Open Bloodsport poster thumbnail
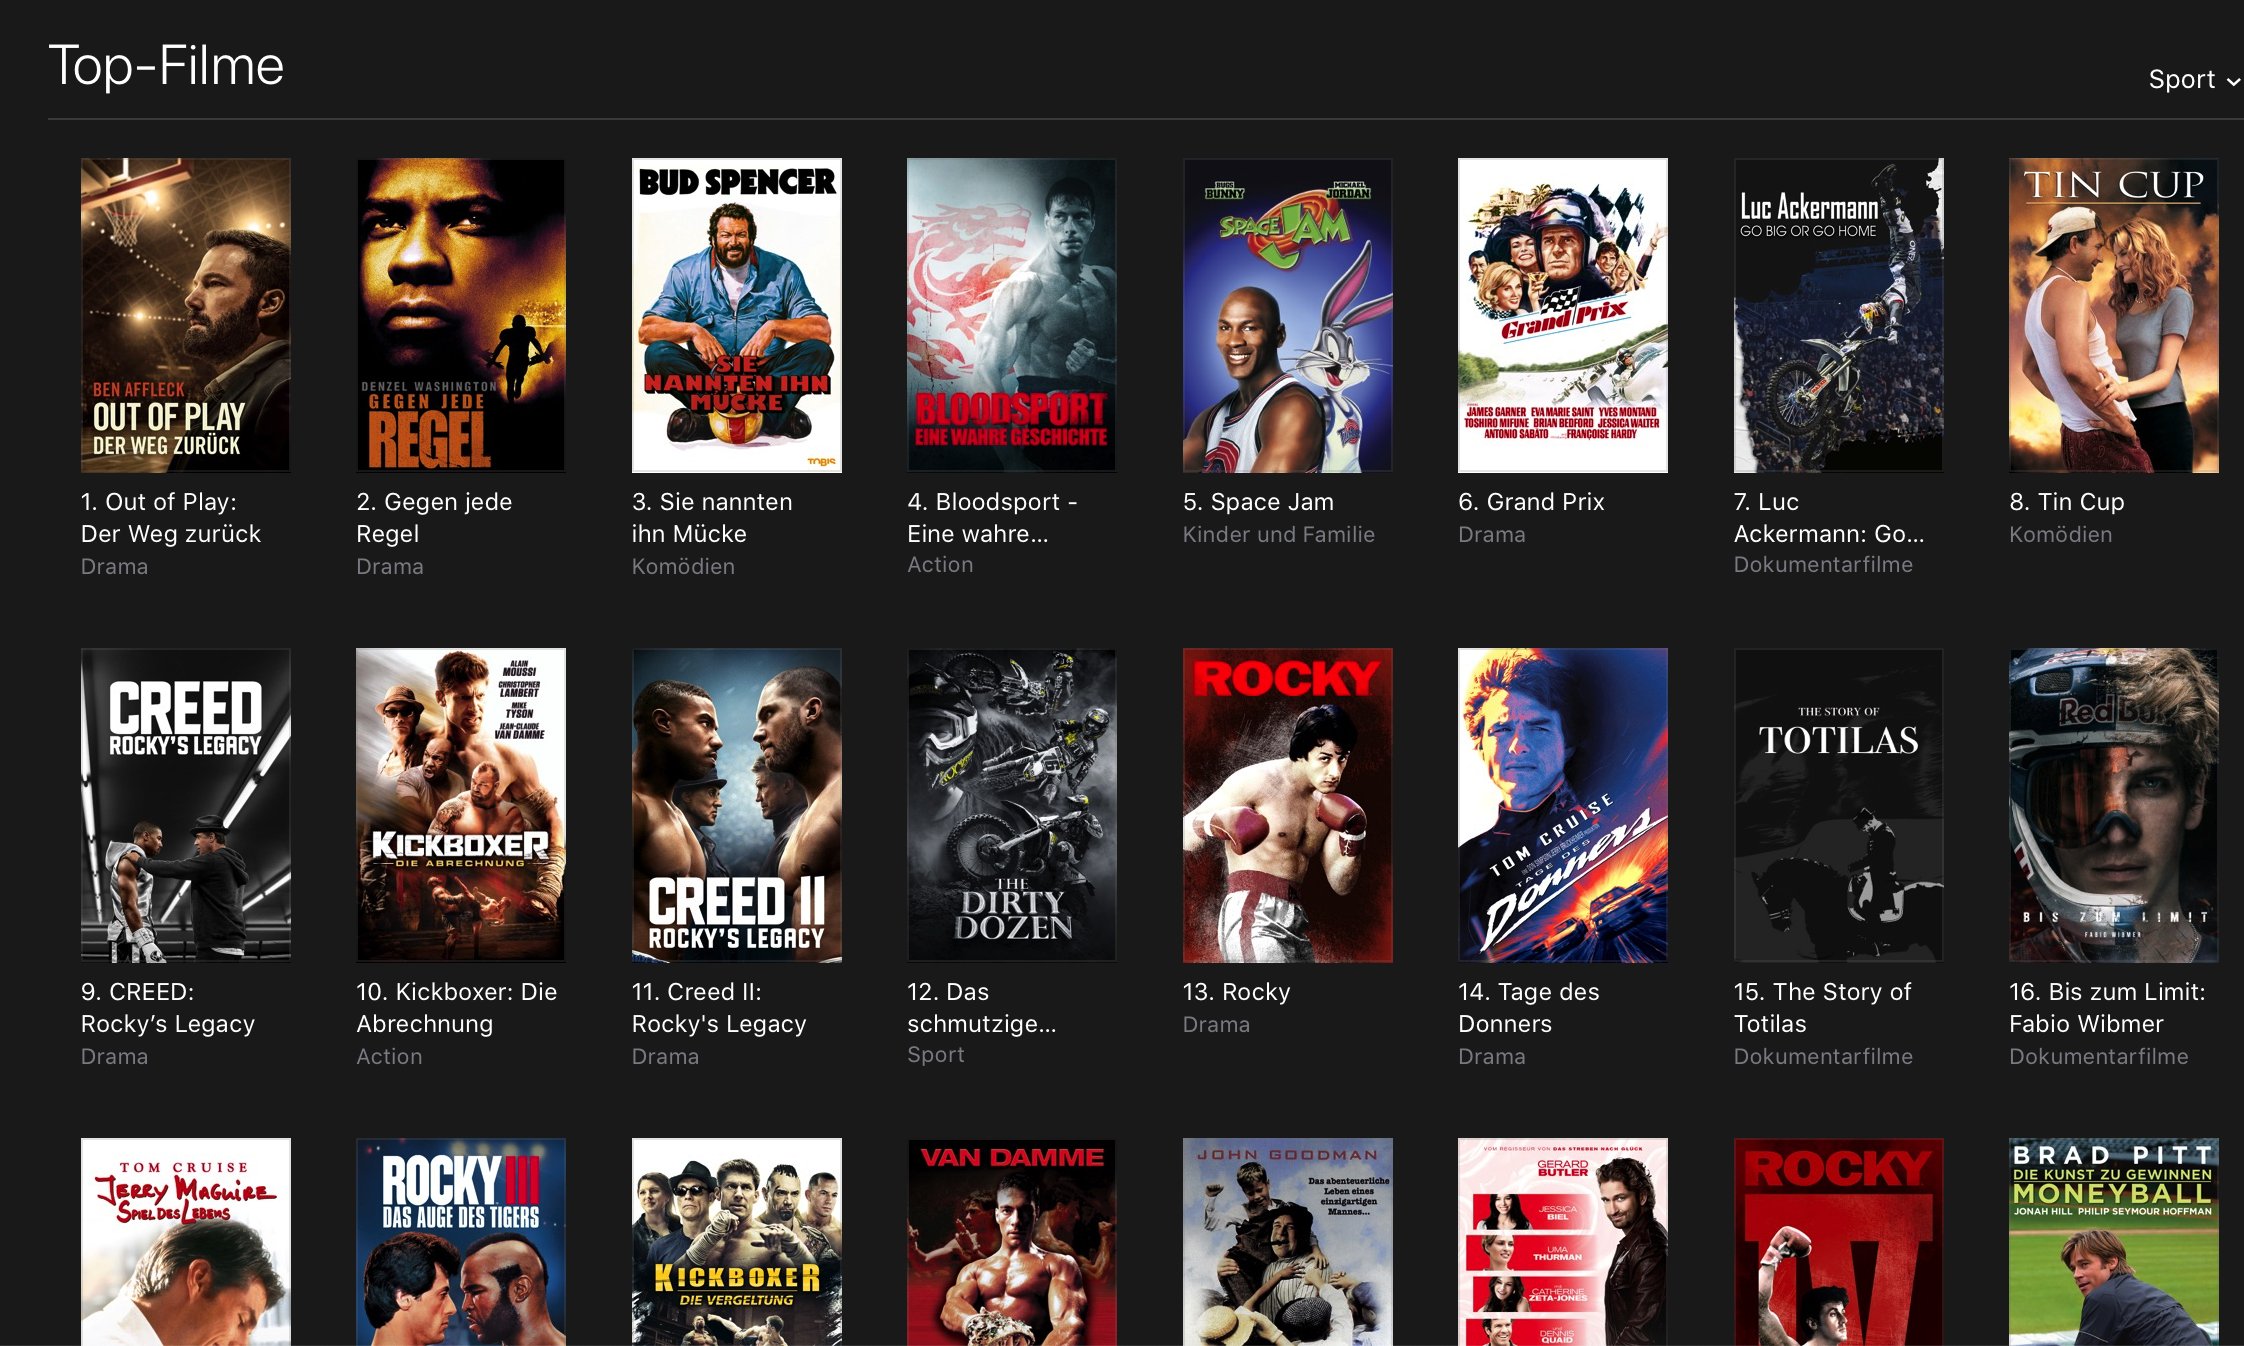 pyautogui.click(x=1012, y=315)
